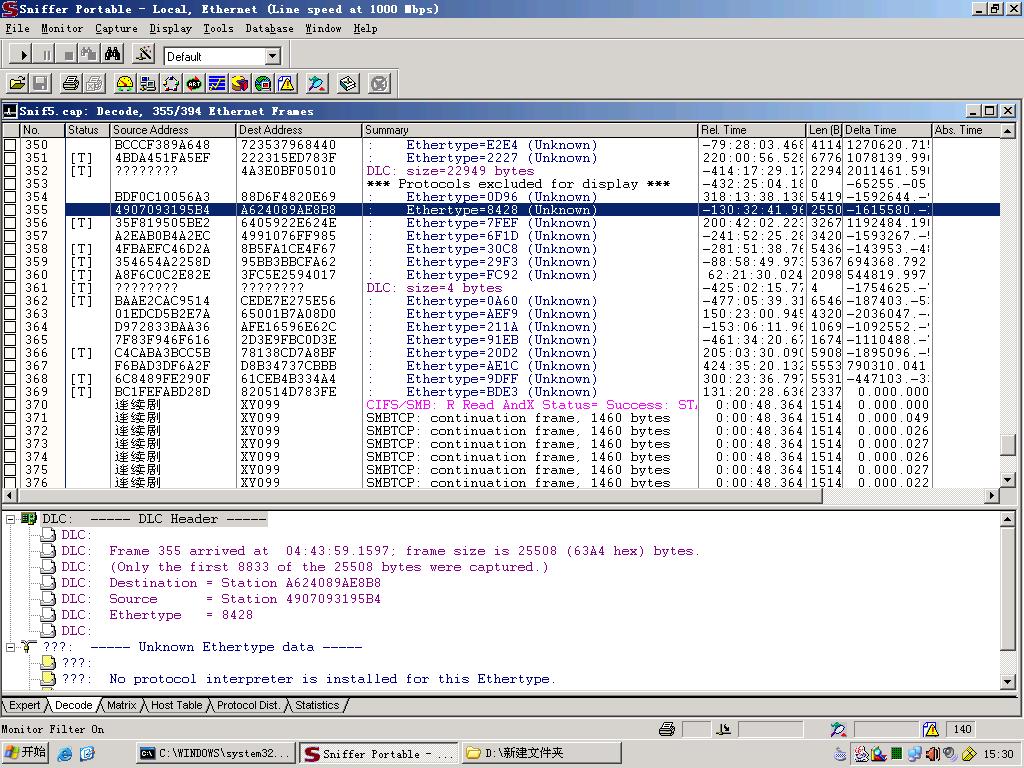The height and width of the screenshot is (768, 1024).
Task: Open the alarm log warning icon
Action: [287, 84]
